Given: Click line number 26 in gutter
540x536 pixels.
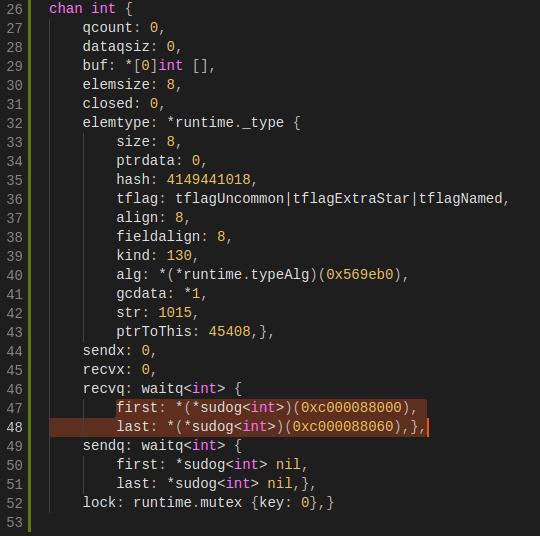Looking at the screenshot, I should point(14,9).
